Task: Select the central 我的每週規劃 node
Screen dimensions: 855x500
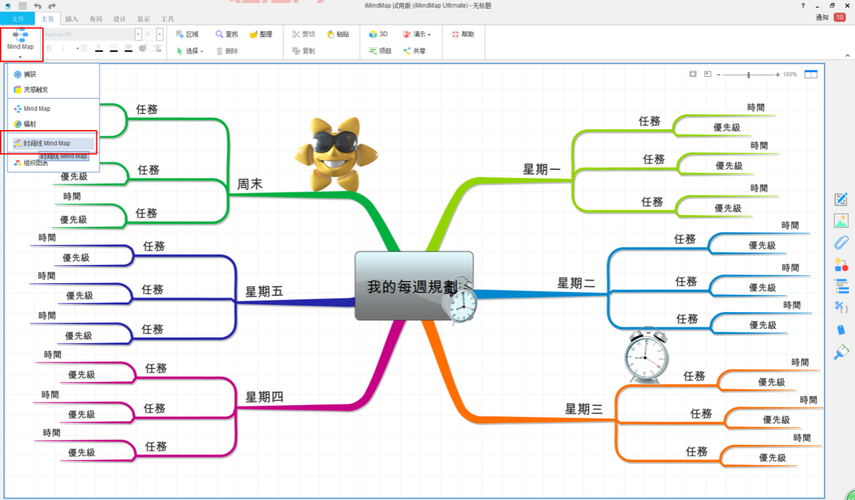Action: pos(412,286)
